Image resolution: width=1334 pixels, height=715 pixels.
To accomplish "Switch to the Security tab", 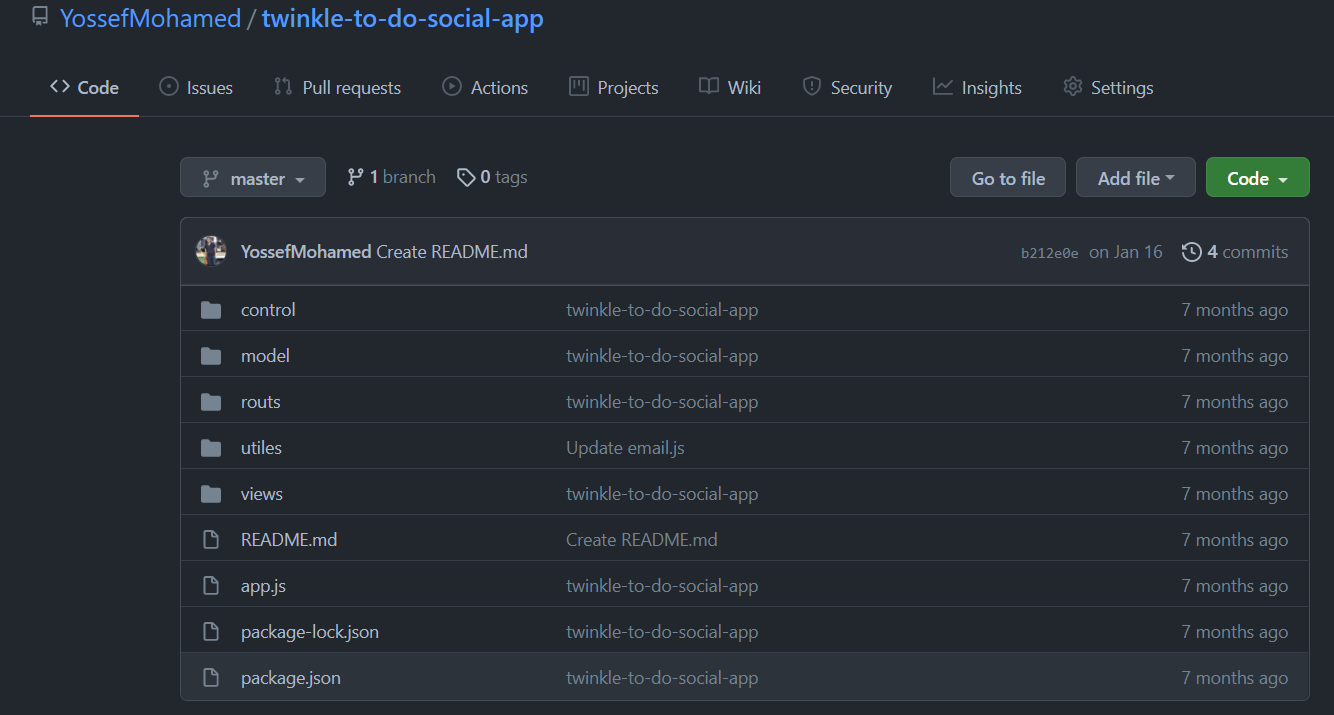I will 847,87.
